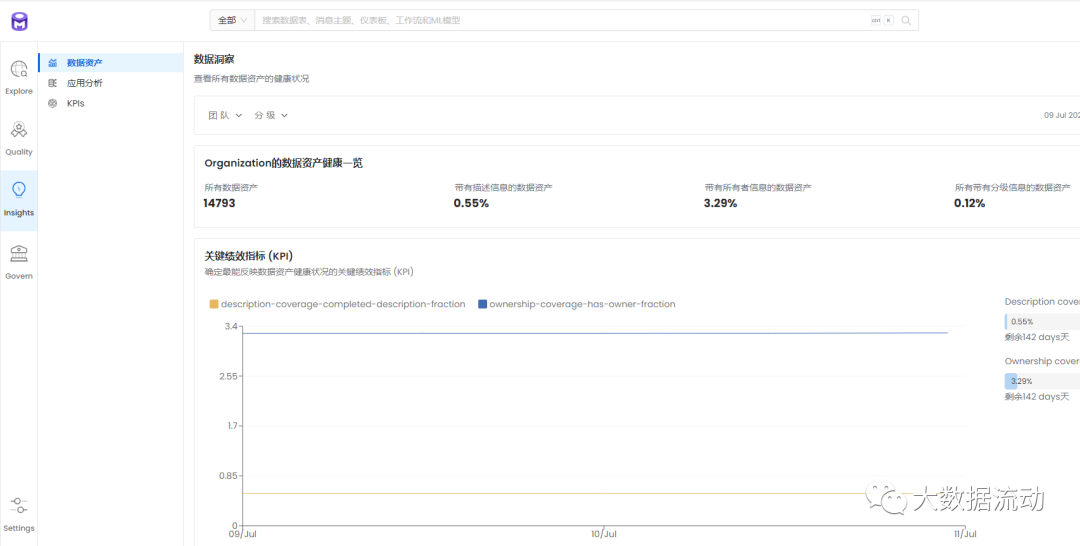Open the Govern sidebar icon
This screenshot has height=546, width=1080.
[x=19, y=253]
